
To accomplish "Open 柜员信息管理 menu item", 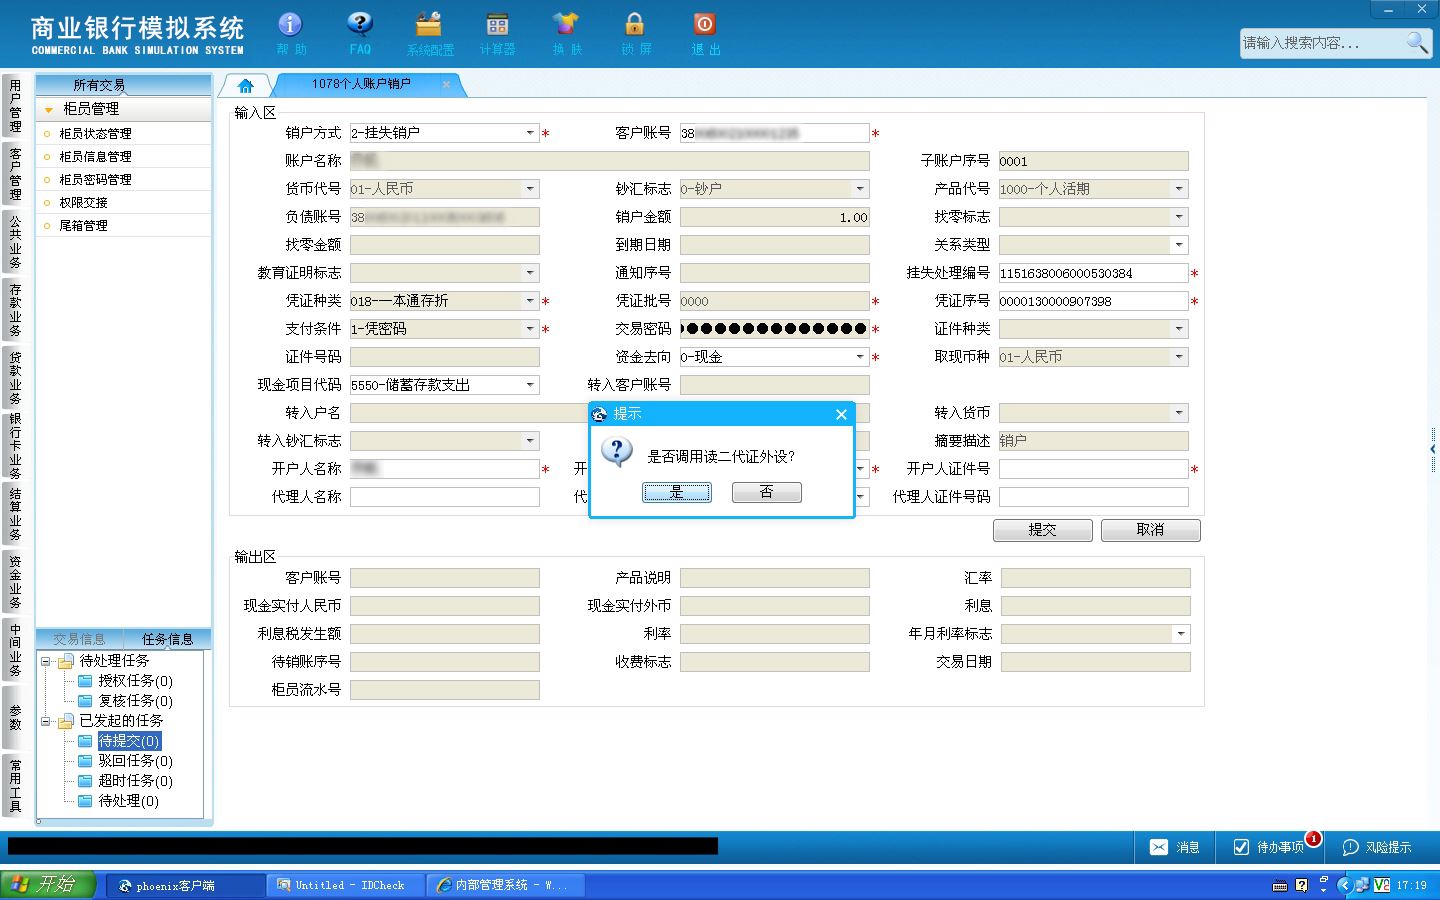I will tap(95, 157).
